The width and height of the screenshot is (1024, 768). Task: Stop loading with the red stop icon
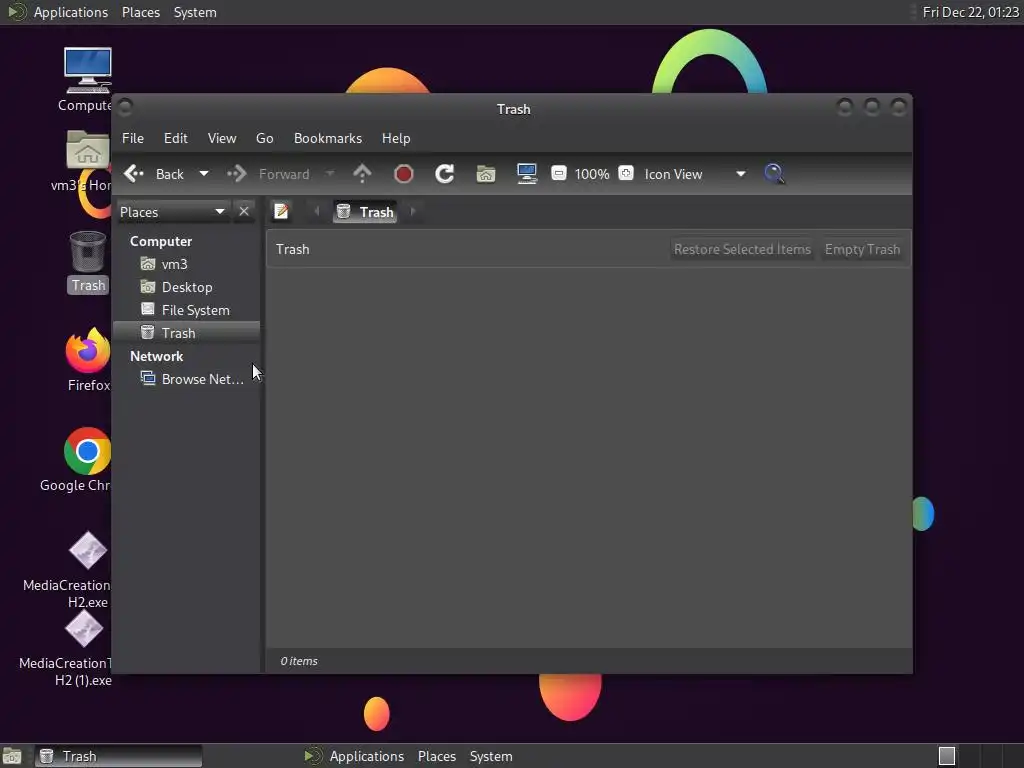tap(404, 174)
